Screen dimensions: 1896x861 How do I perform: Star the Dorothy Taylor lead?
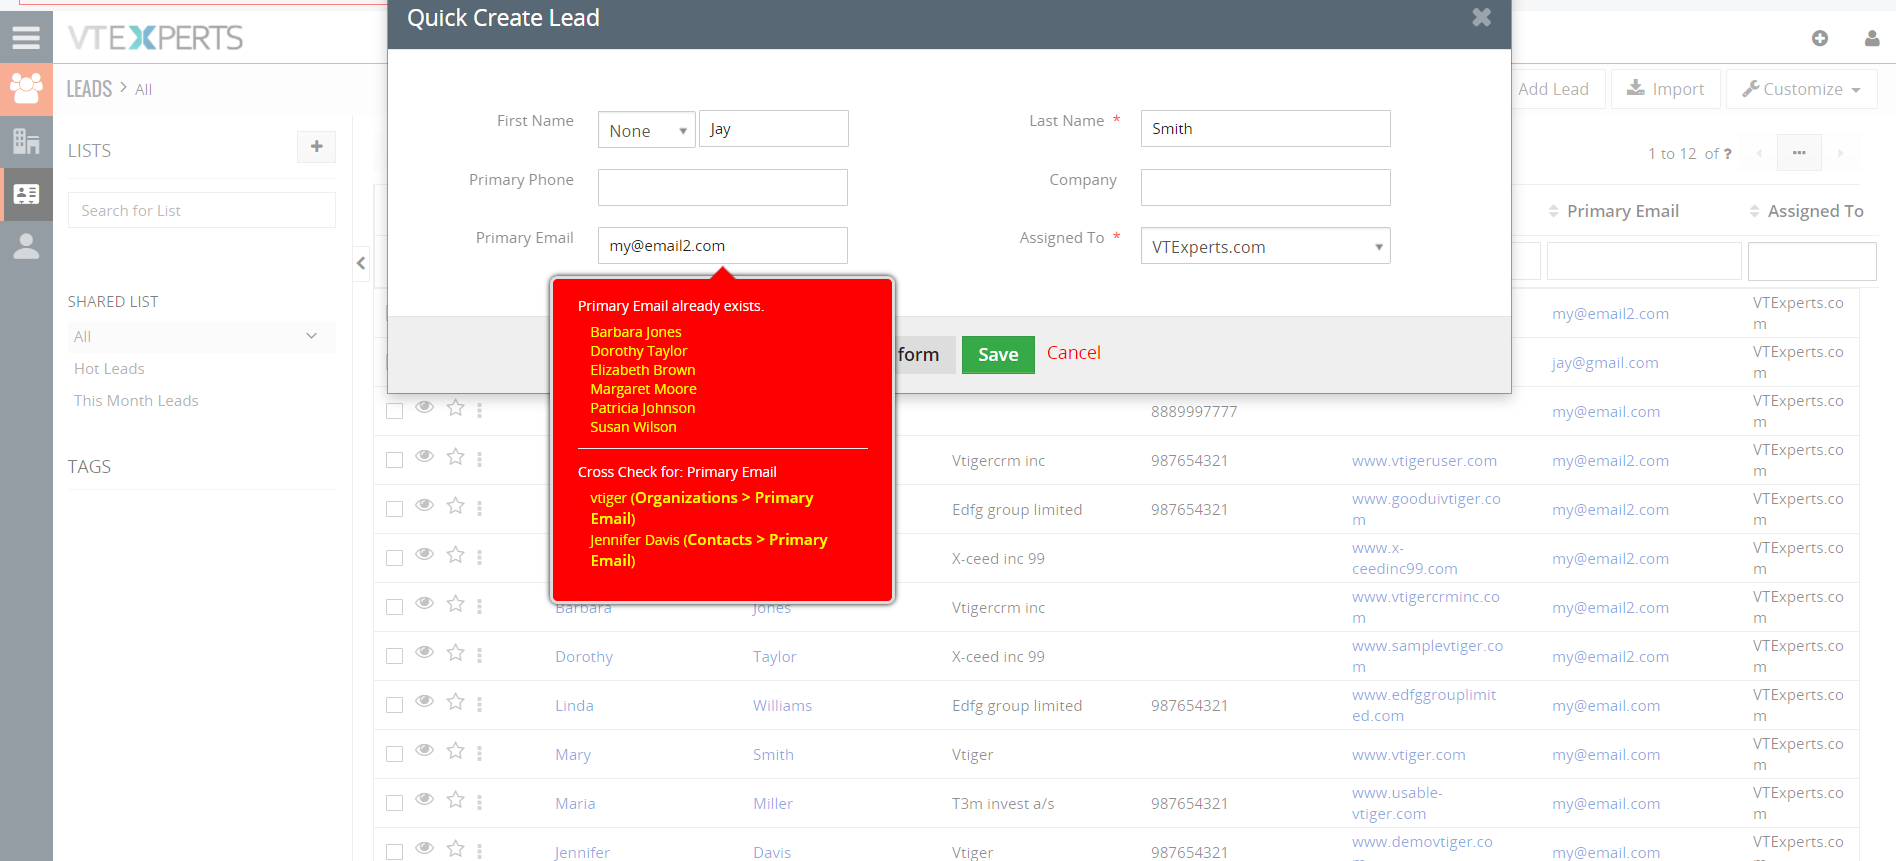click(455, 653)
